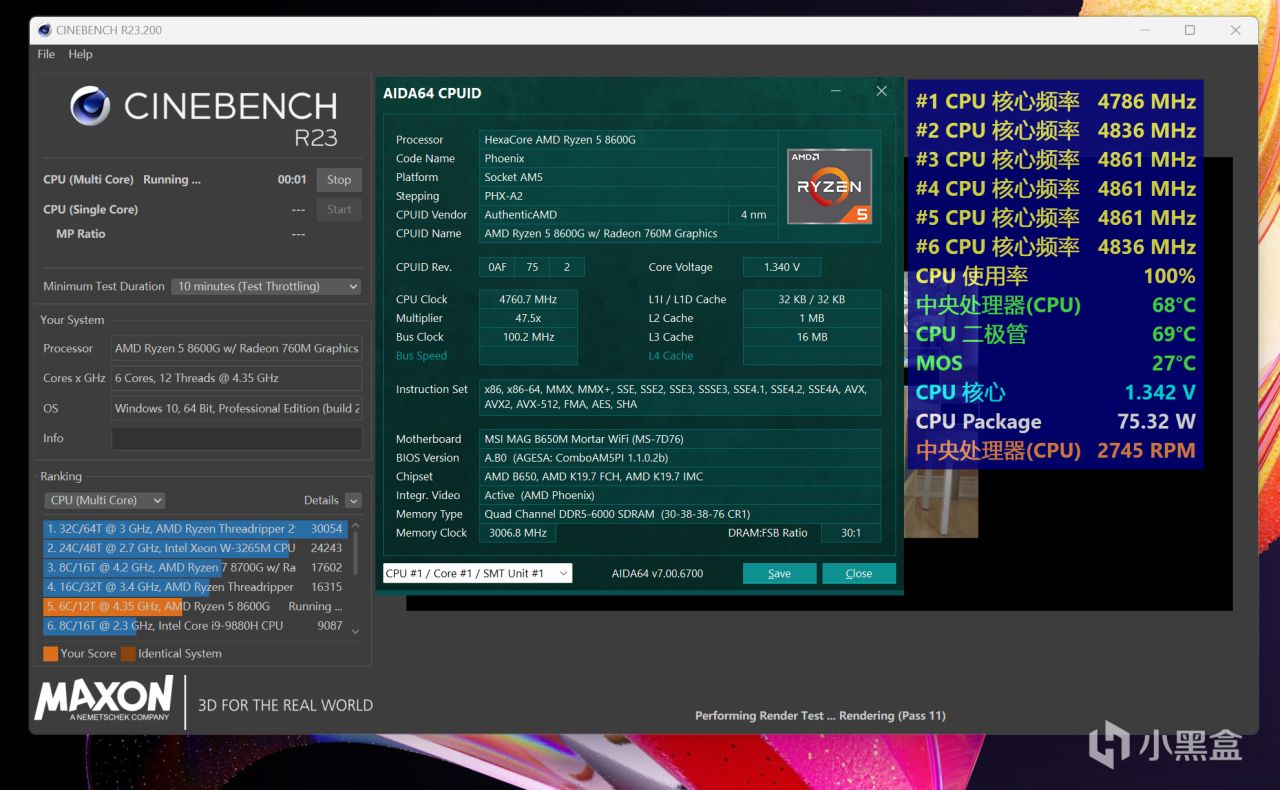
Task: Select the 16C/32T Ryzen Threadripper ranking row
Action: (x=195, y=587)
